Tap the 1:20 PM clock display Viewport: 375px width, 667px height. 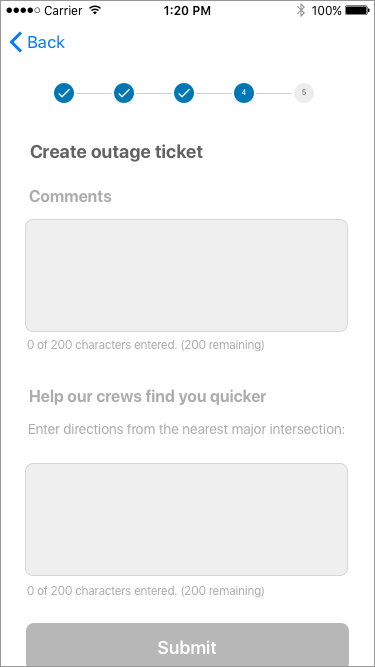(187, 11)
